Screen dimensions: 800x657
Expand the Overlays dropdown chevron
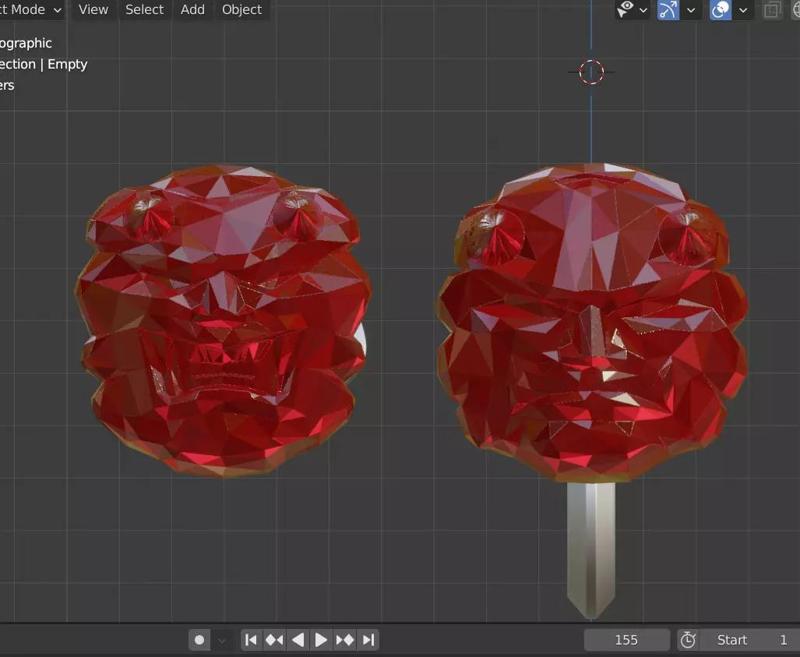[x=745, y=12]
